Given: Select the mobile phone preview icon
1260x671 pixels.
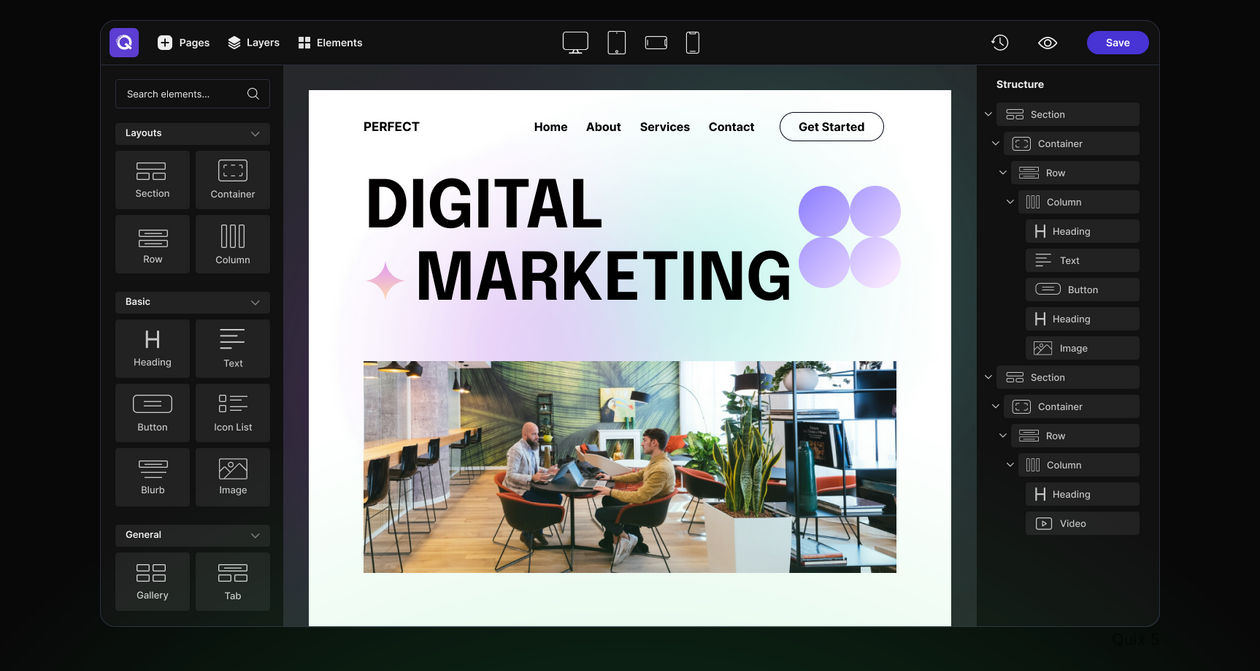Looking at the screenshot, I should click(x=692, y=42).
